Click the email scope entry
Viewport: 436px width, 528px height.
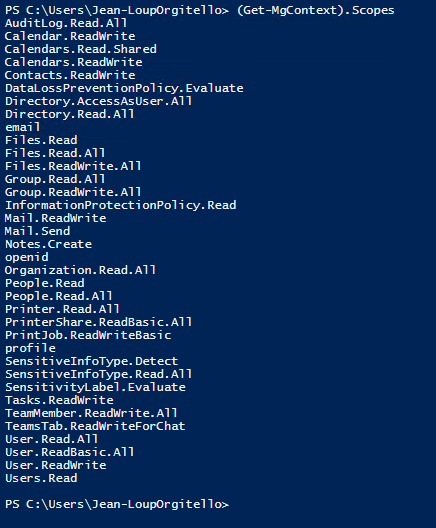pos(23,127)
